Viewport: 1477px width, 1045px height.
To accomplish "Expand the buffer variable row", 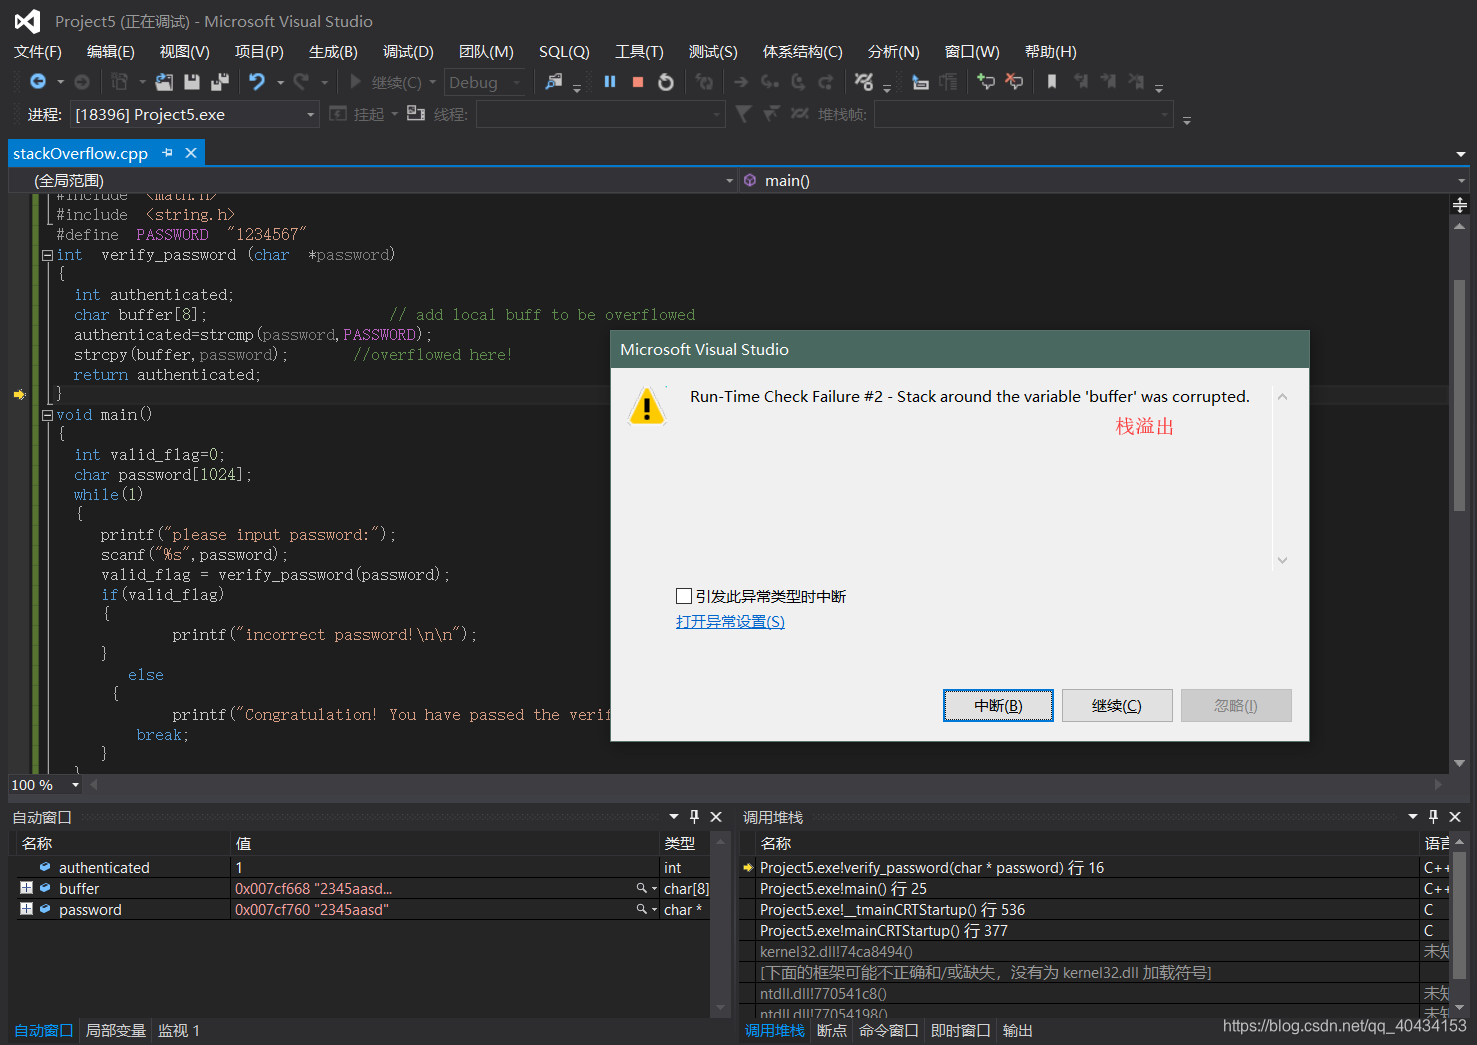I will pos(26,888).
